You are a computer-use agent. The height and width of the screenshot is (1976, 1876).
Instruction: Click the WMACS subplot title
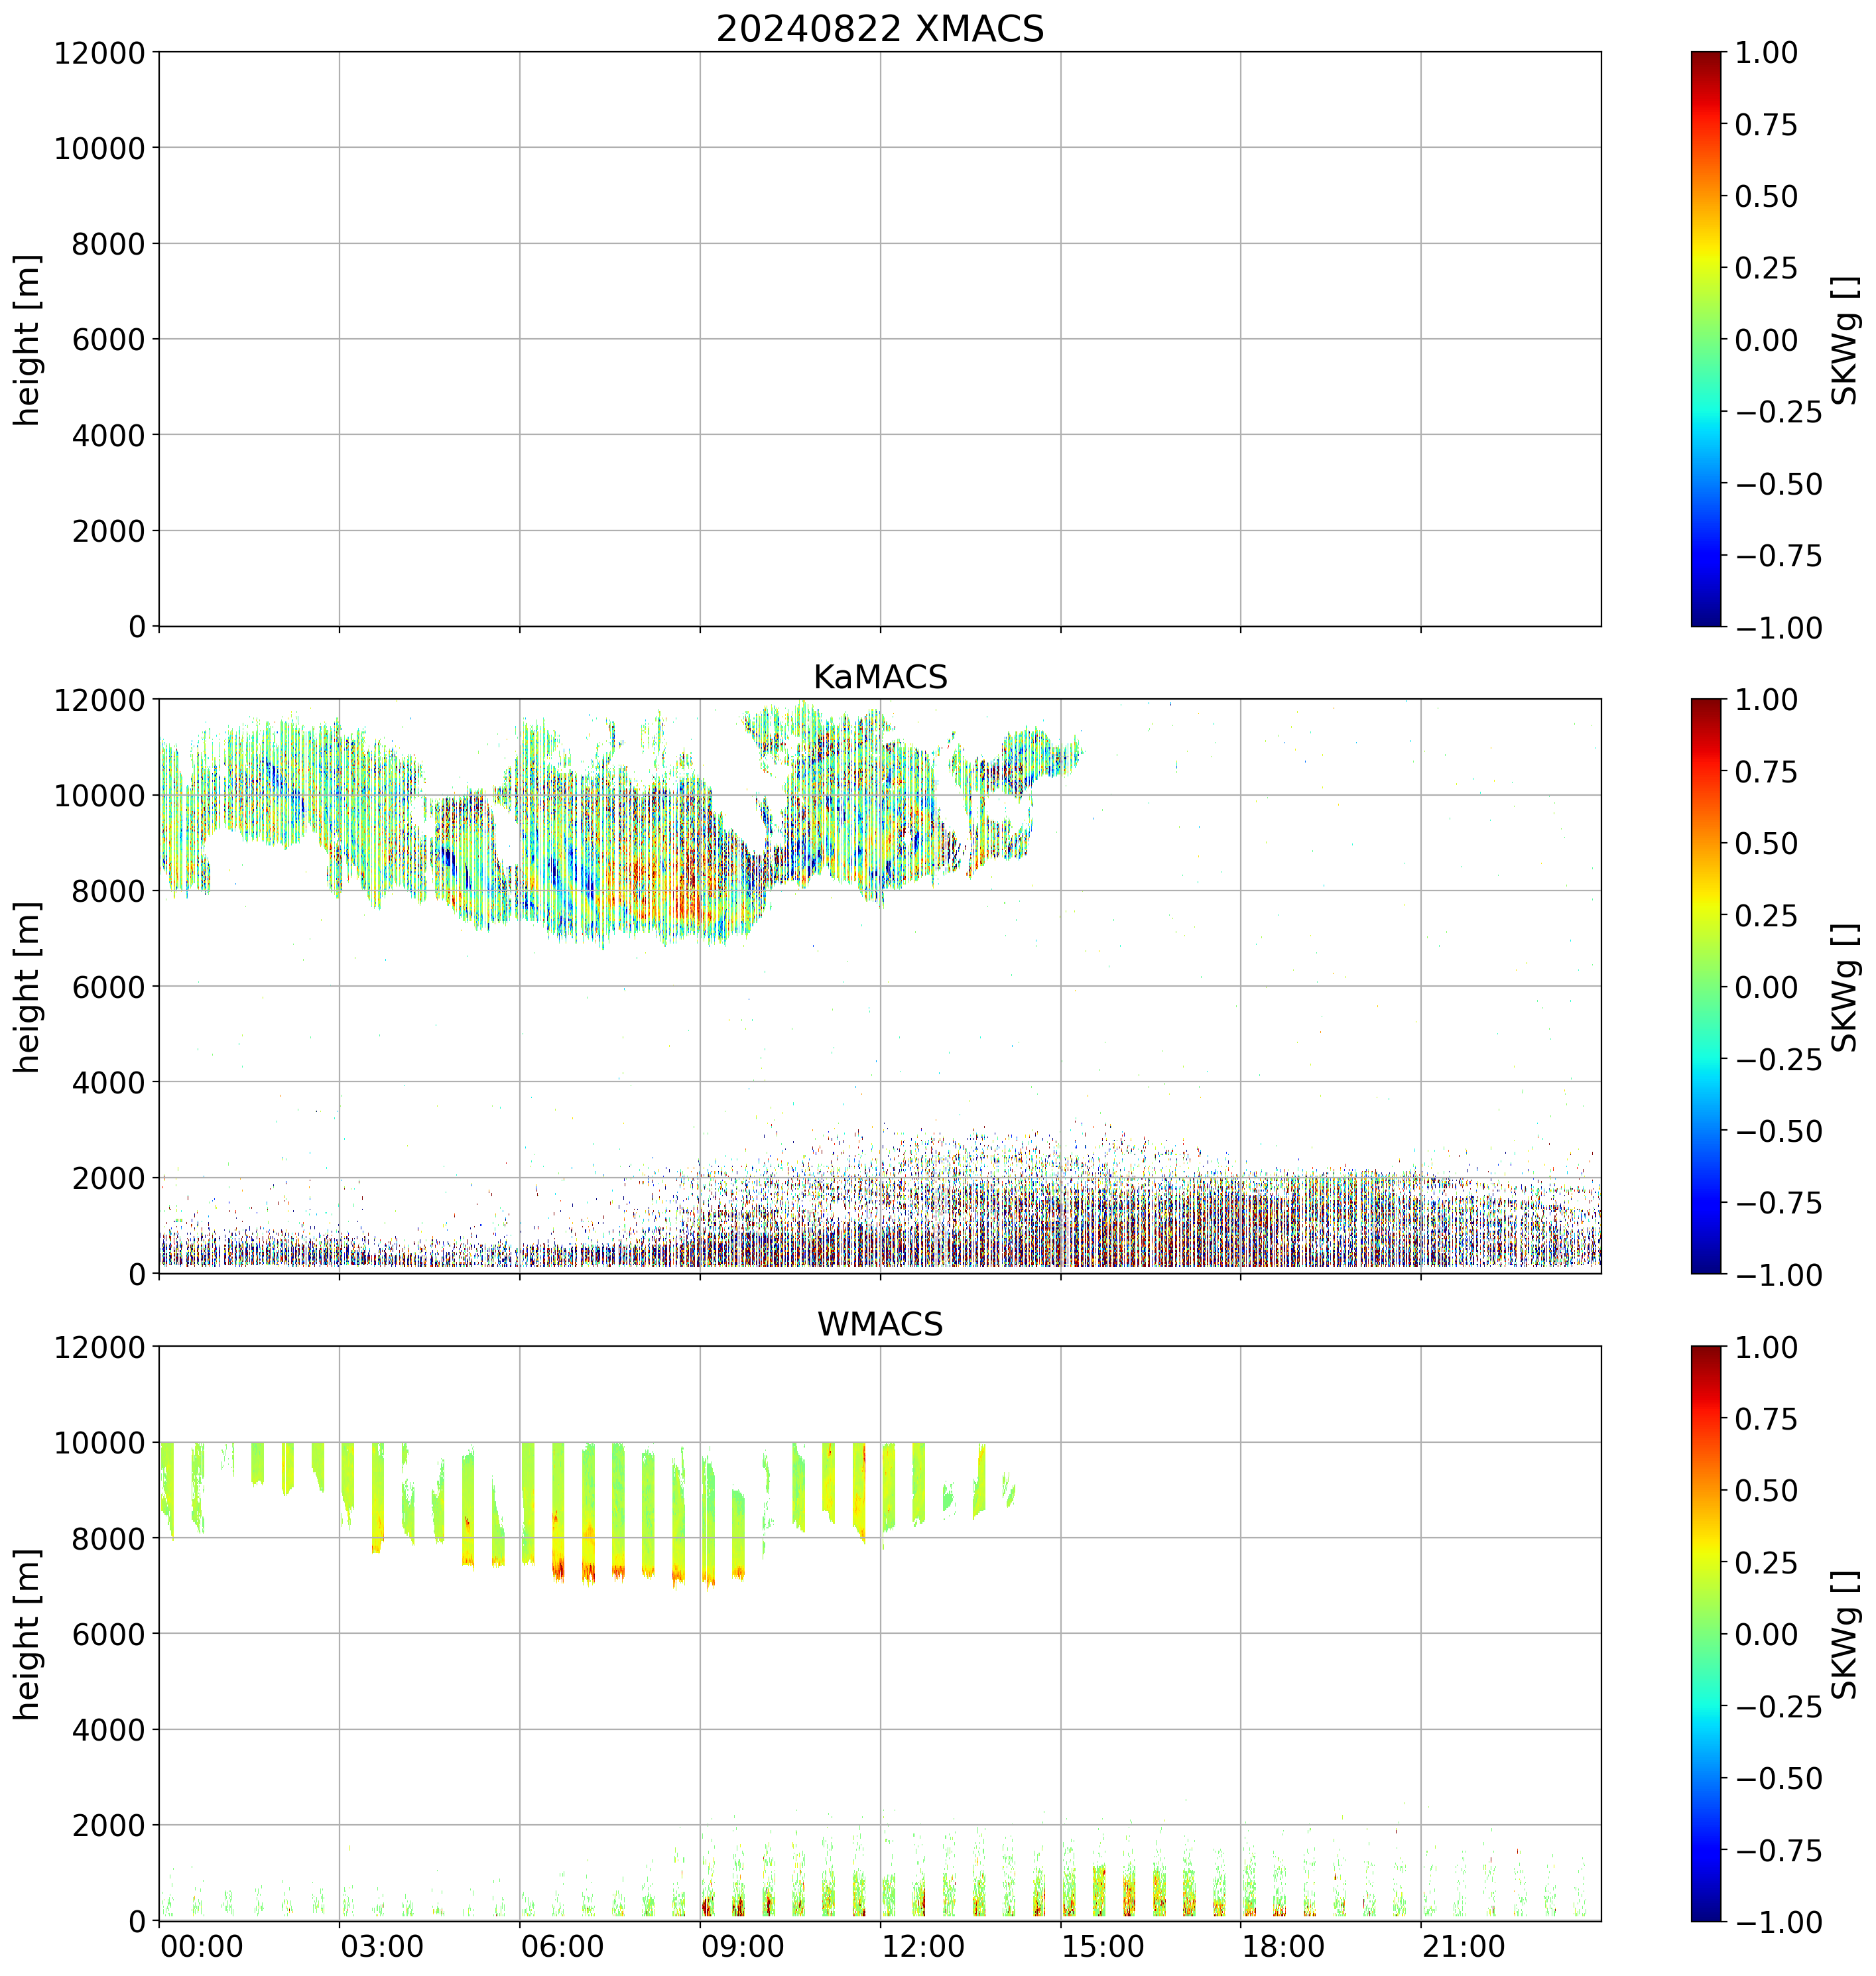tap(879, 1324)
